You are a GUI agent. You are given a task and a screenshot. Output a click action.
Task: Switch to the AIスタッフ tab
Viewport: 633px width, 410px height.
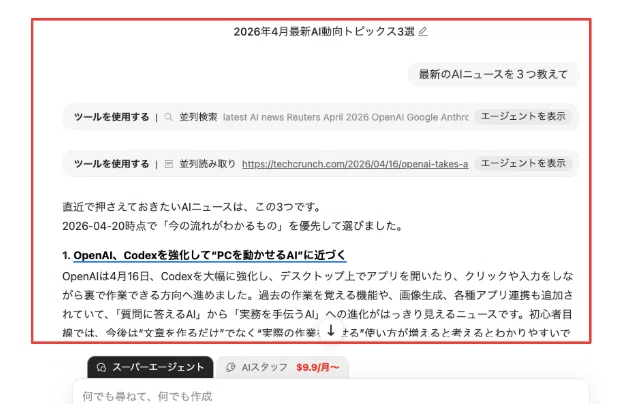pos(282,367)
